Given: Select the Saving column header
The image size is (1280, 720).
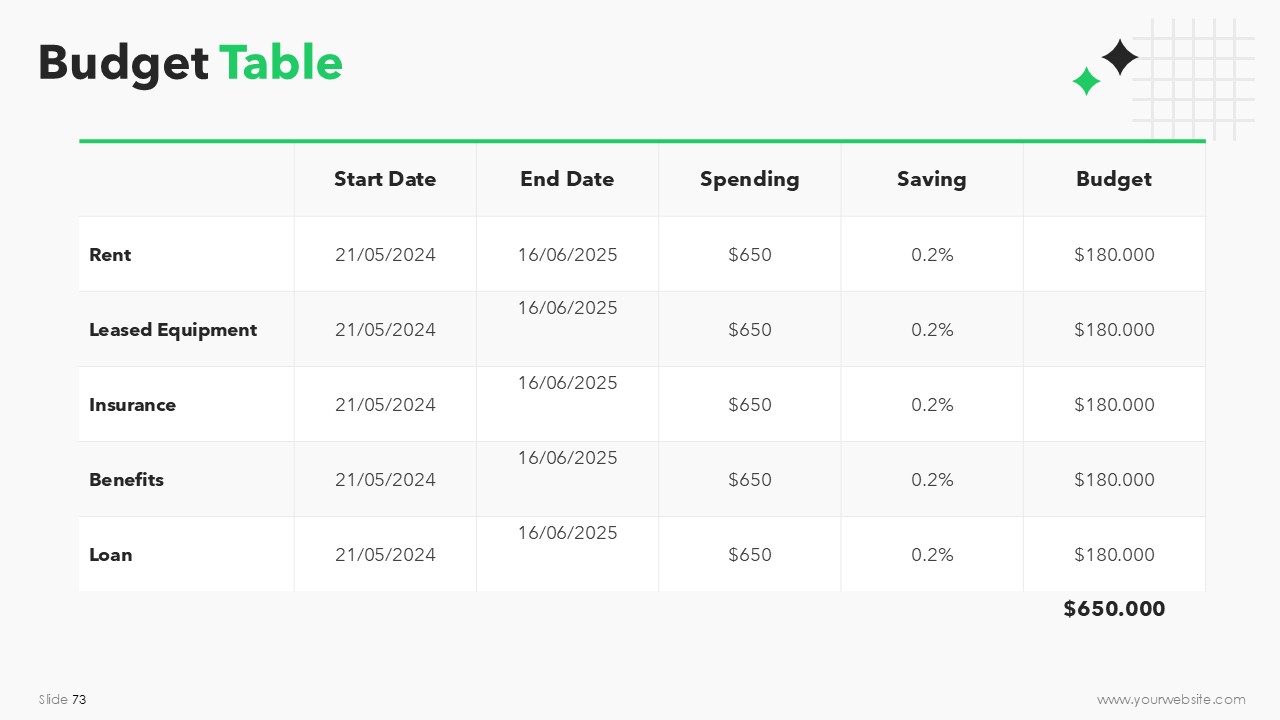Looking at the screenshot, I should click(x=932, y=179).
